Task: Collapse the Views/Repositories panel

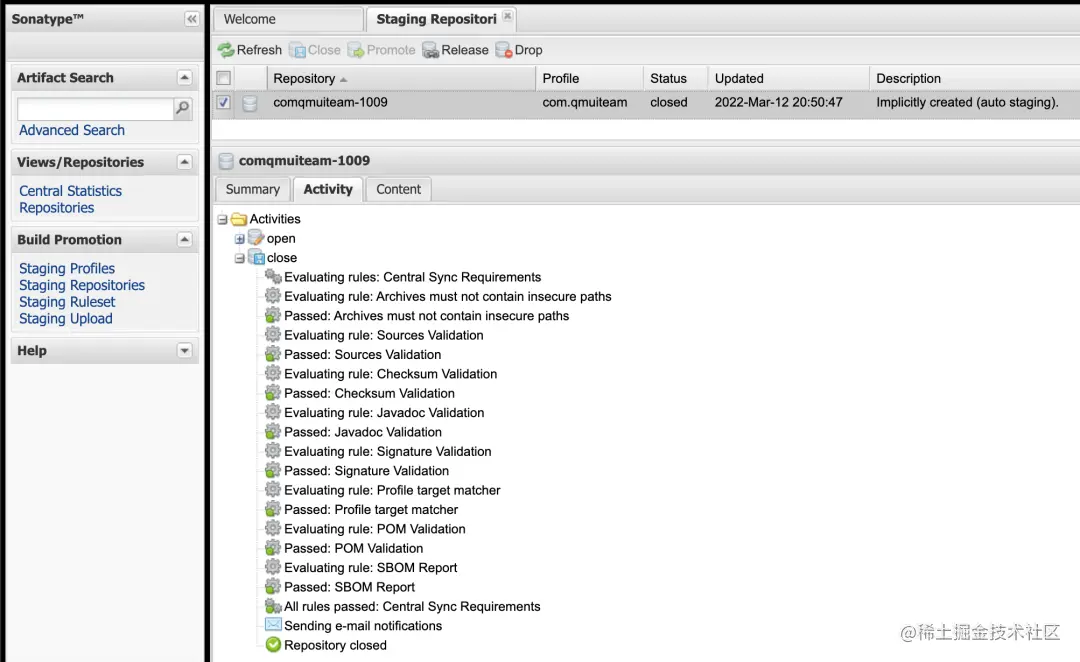Action: pyautogui.click(x=184, y=162)
